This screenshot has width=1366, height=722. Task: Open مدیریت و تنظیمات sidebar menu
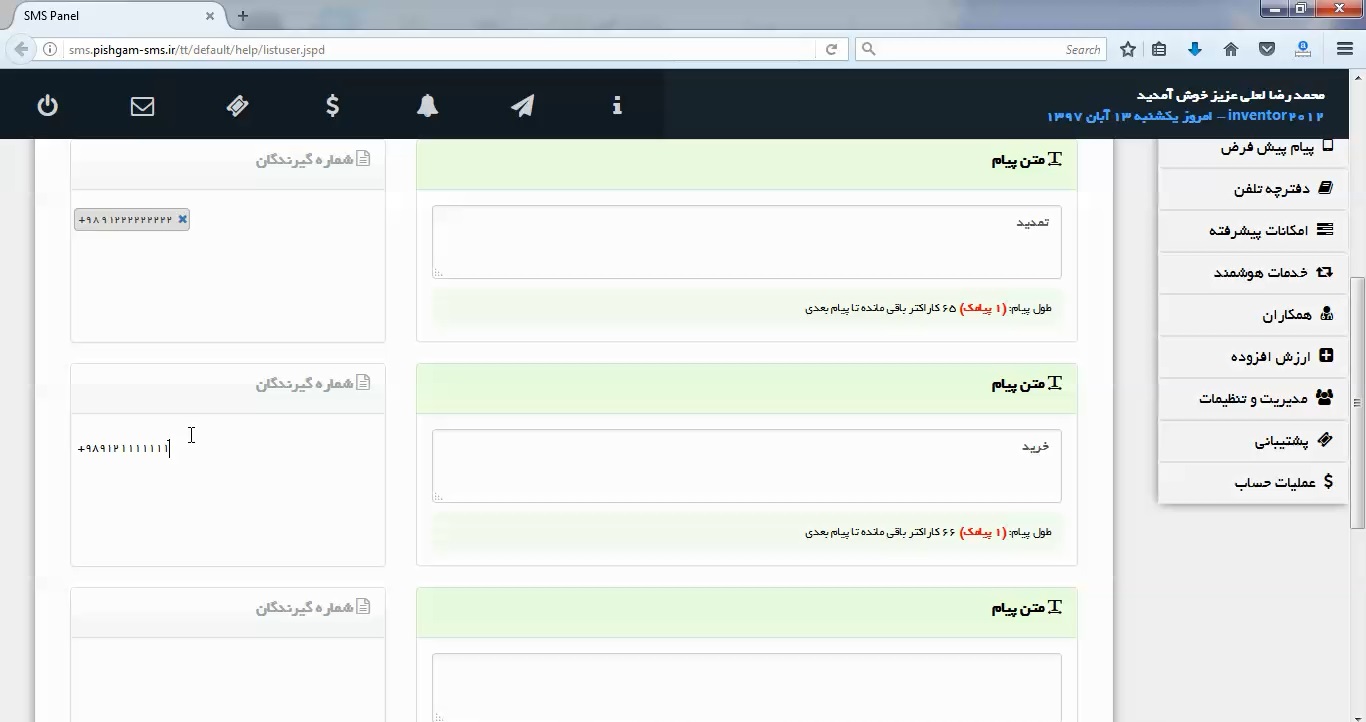click(1252, 398)
